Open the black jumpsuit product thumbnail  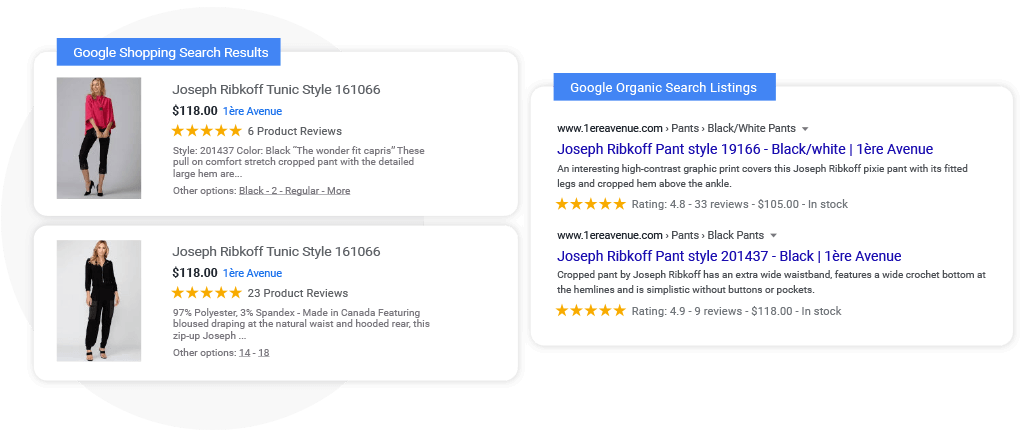[x=99, y=301]
